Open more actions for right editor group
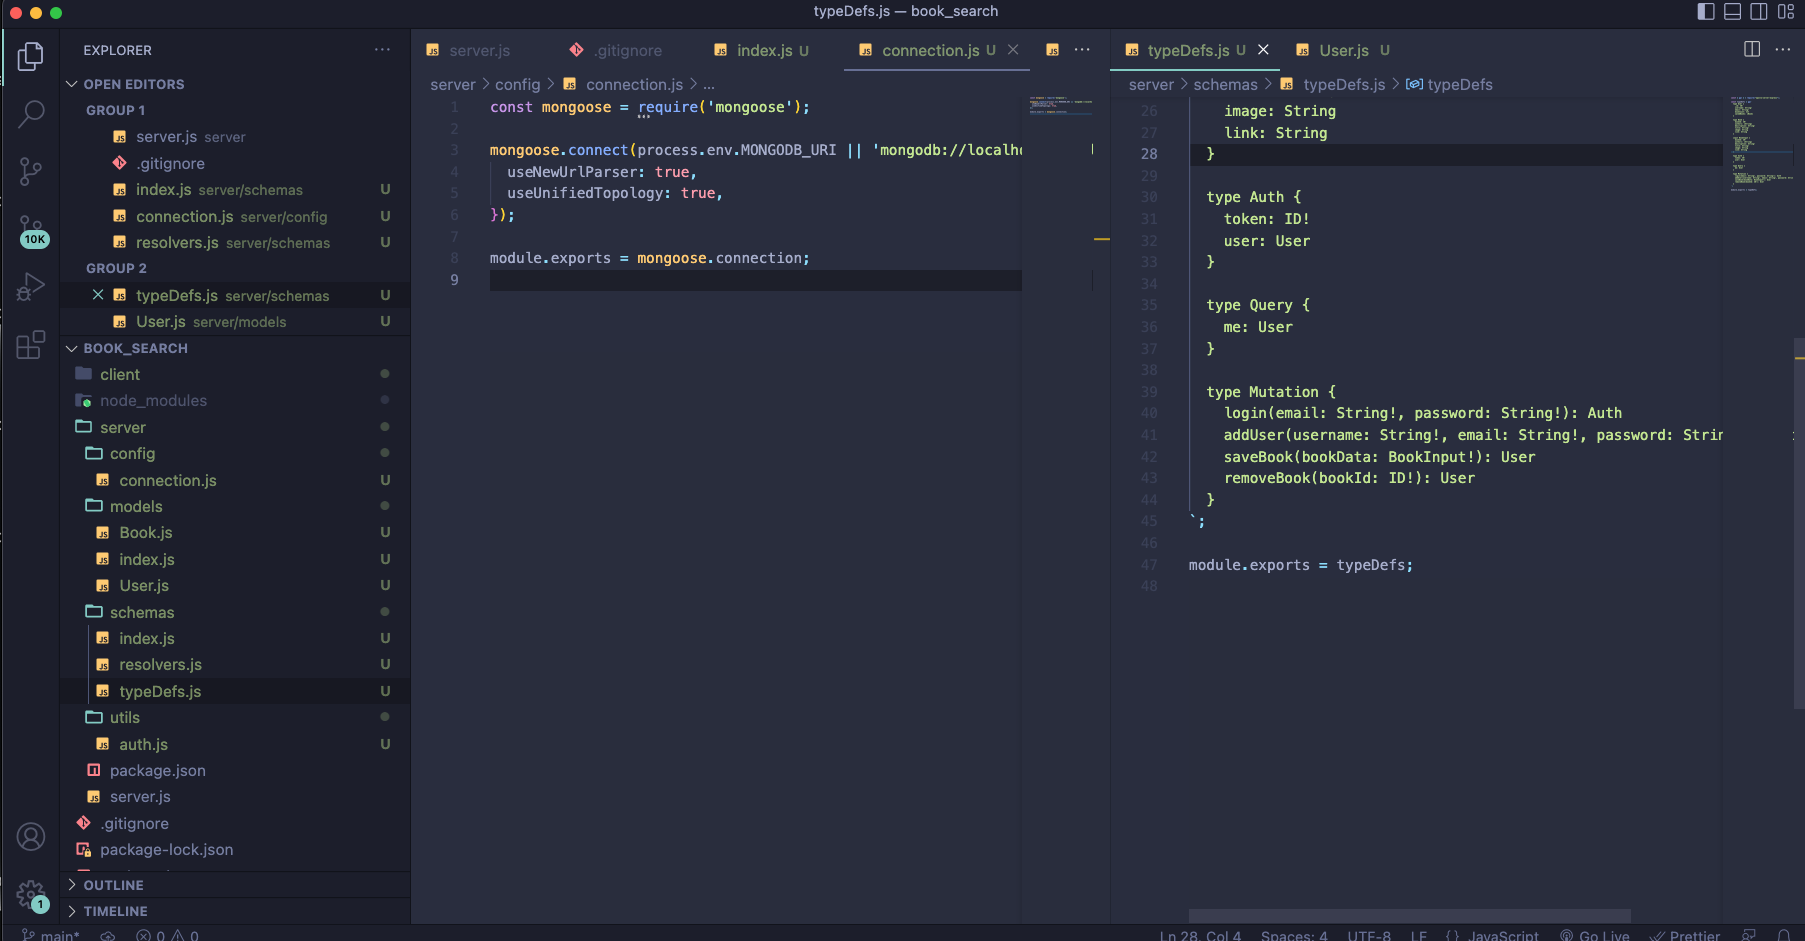Viewport: 1805px width, 941px height. pos(1783,50)
